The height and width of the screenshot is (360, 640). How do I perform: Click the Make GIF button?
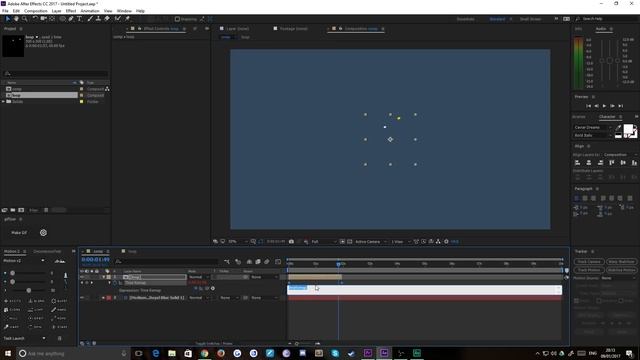pos(19,233)
